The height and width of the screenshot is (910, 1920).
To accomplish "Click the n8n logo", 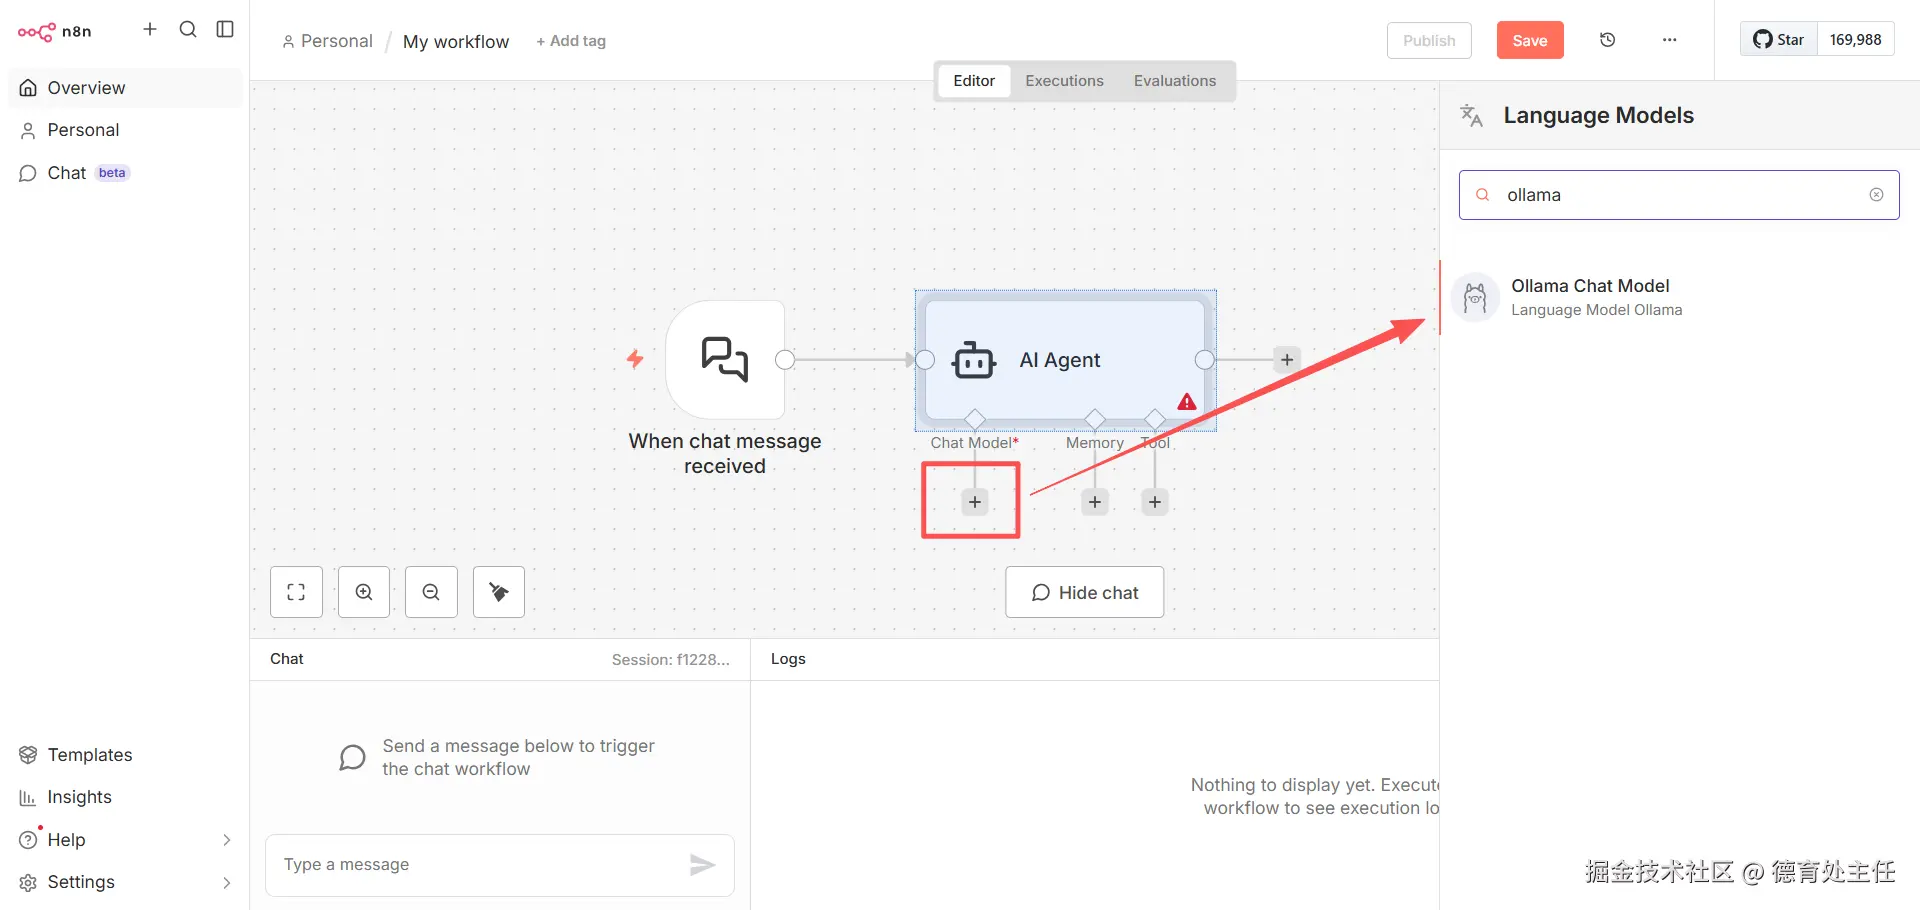I will (x=55, y=31).
